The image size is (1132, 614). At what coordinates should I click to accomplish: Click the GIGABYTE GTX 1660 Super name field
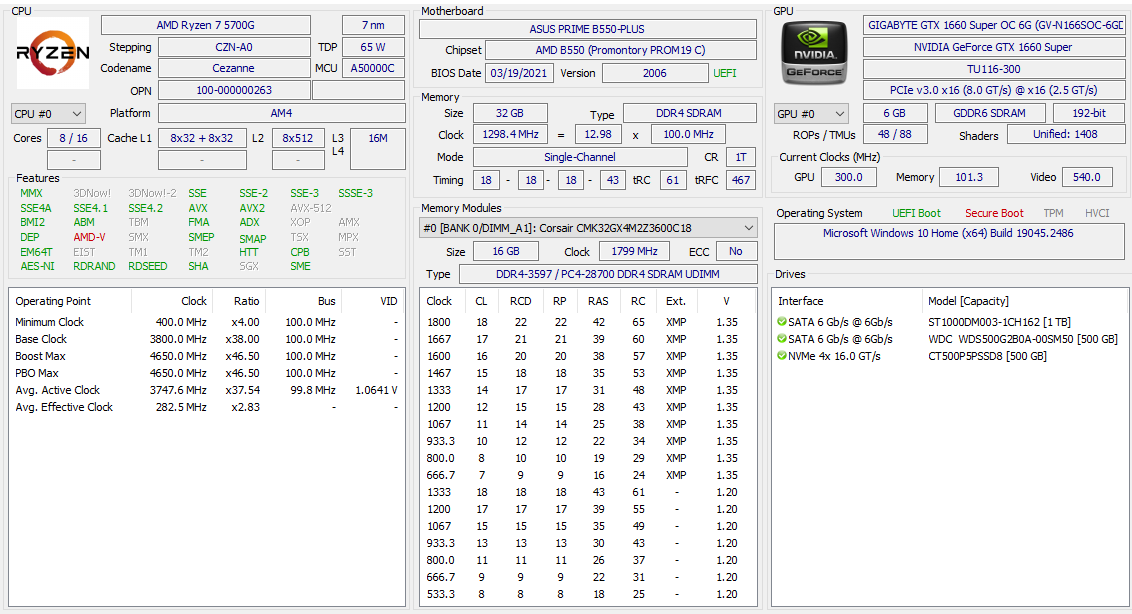coord(994,25)
